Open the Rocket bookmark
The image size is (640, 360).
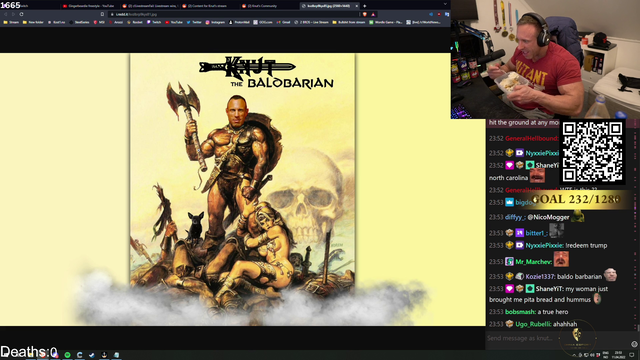pos(135,22)
